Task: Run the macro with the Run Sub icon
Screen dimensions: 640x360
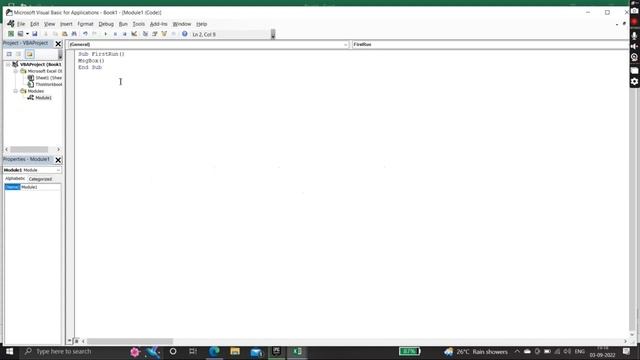Action: point(106,34)
